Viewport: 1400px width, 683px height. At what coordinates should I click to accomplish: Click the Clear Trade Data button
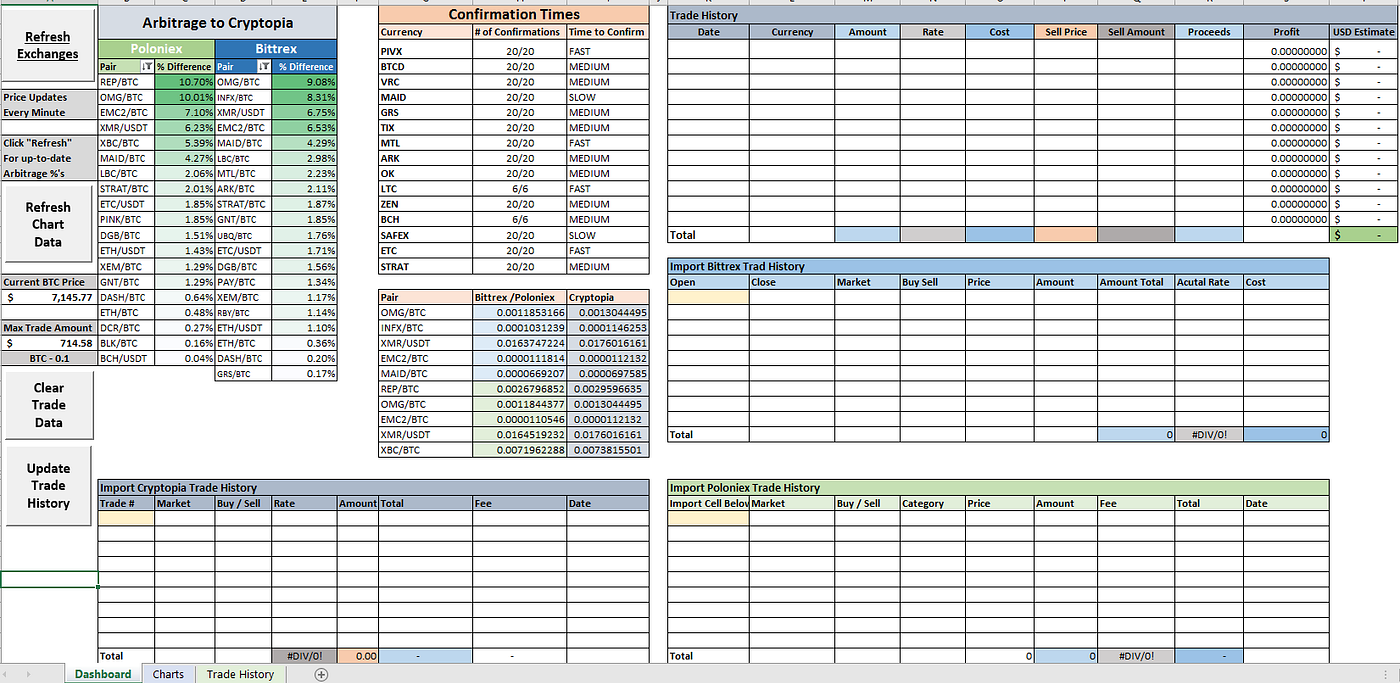pyautogui.click(x=48, y=405)
